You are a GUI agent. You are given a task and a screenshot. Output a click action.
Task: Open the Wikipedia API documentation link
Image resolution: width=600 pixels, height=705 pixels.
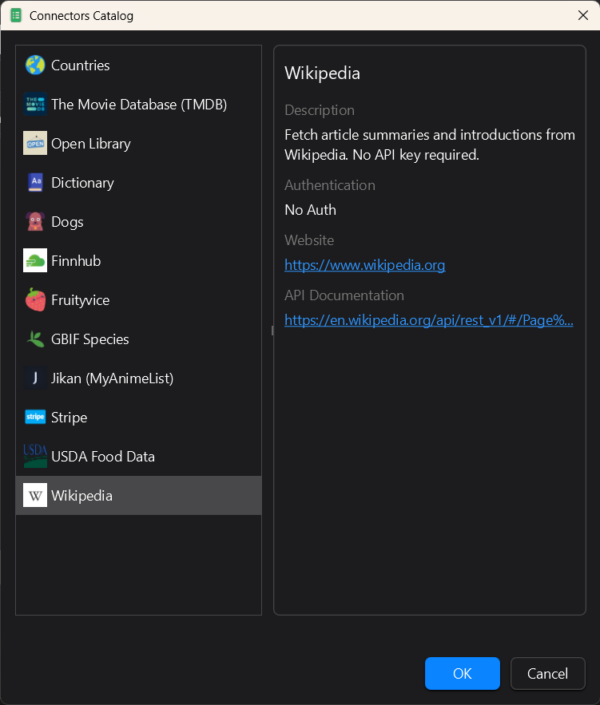coord(428,320)
